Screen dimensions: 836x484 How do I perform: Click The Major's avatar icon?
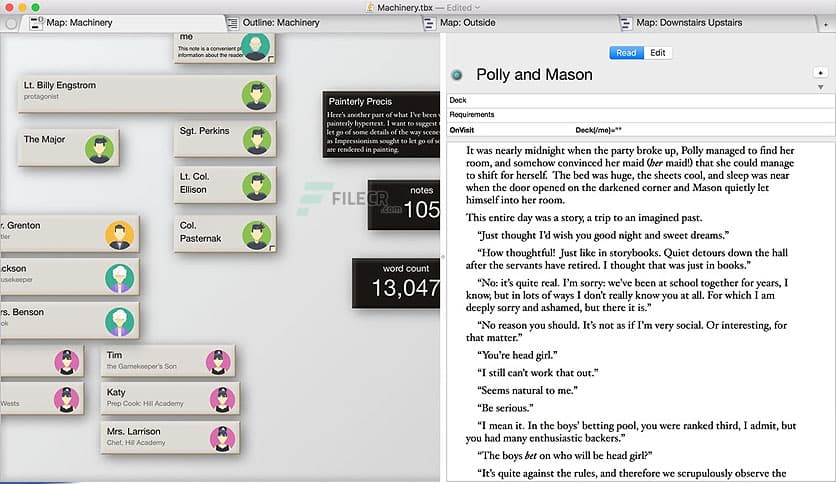tap(100, 149)
